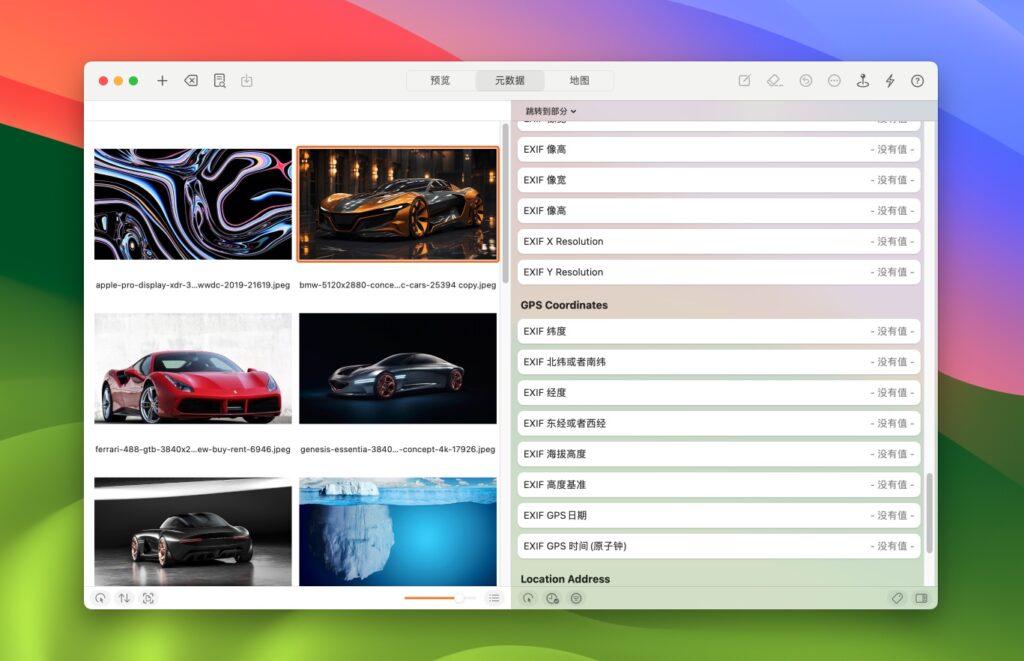Open the file inspector icon in the toolbar
This screenshot has width=1024, height=661.
[x=219, y=80]
